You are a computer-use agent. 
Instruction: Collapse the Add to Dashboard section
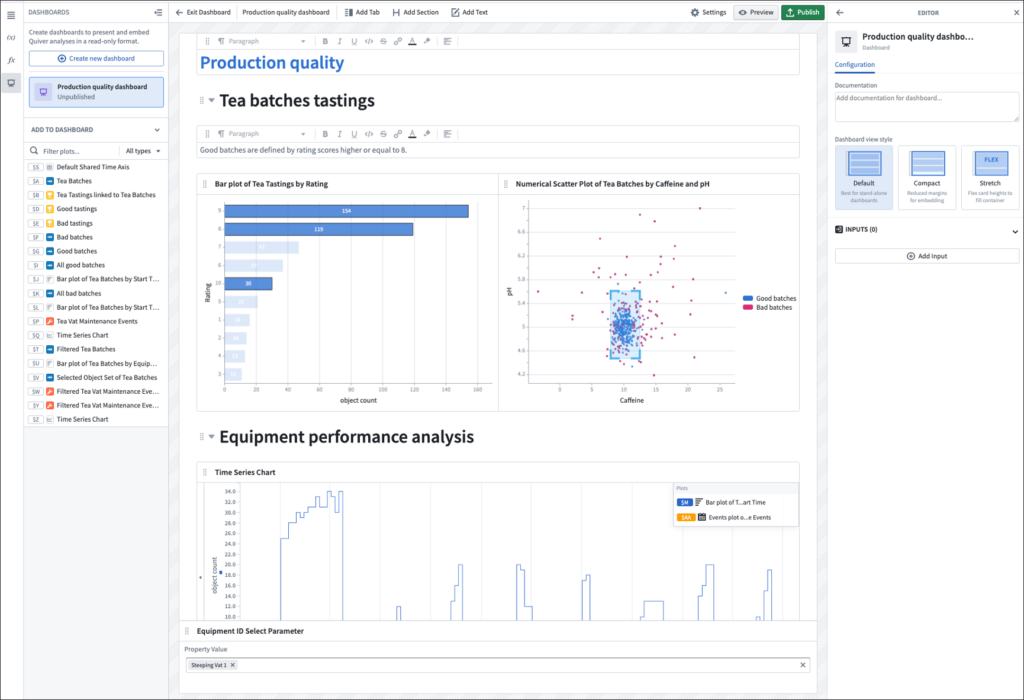pos(157,130)
